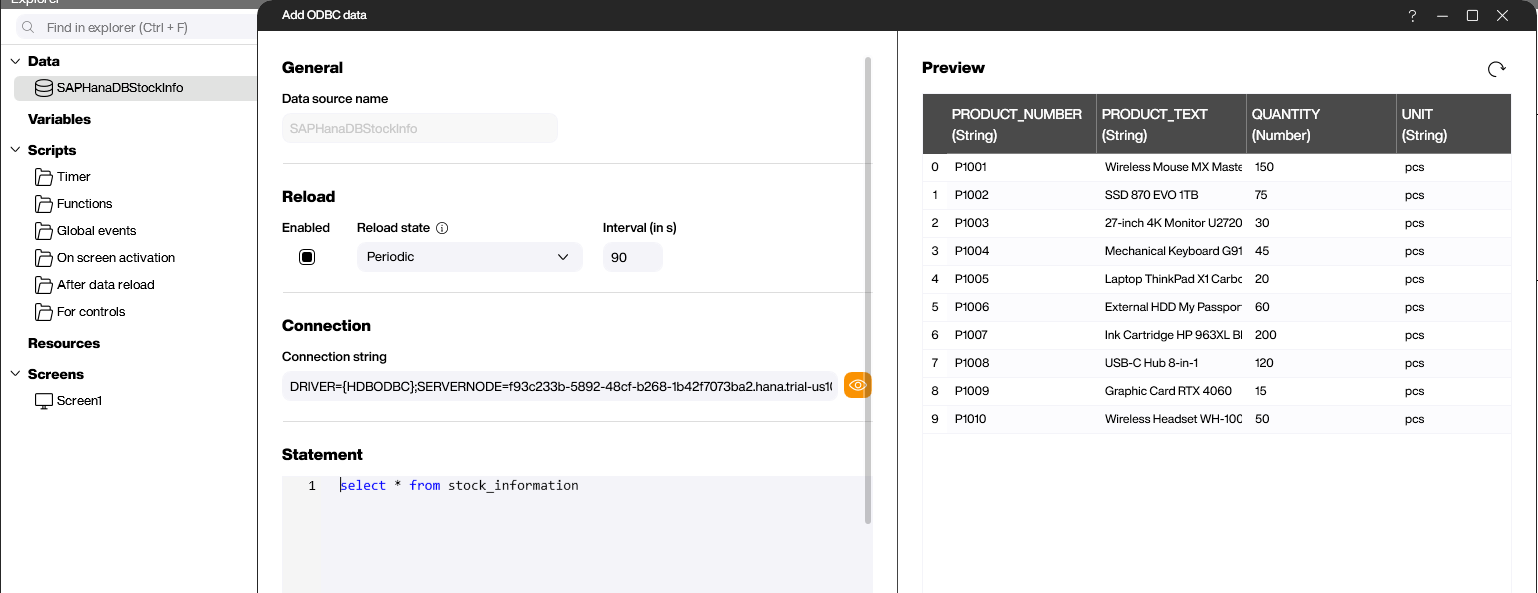Show the connection string via eye button

(x=857, y=385)
